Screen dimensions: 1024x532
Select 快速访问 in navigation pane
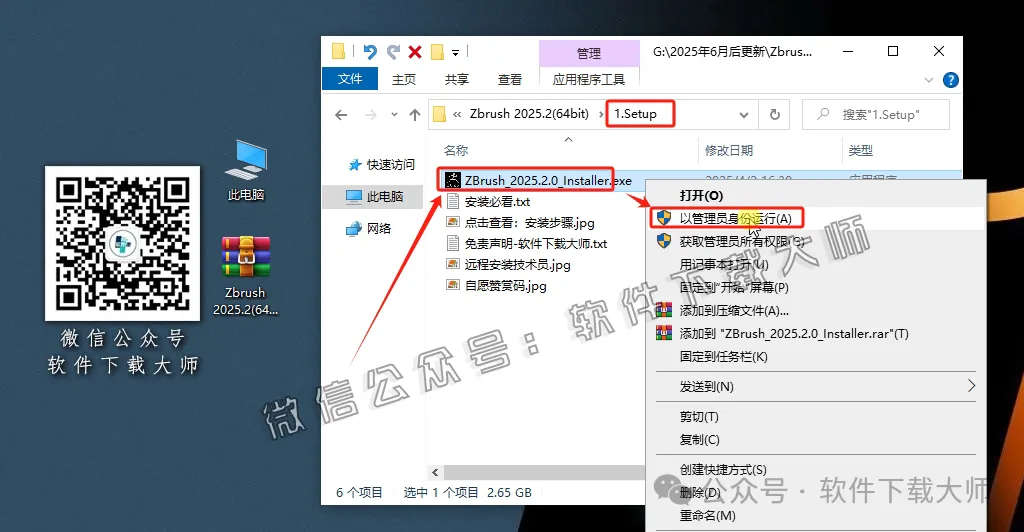click(382, 164)
